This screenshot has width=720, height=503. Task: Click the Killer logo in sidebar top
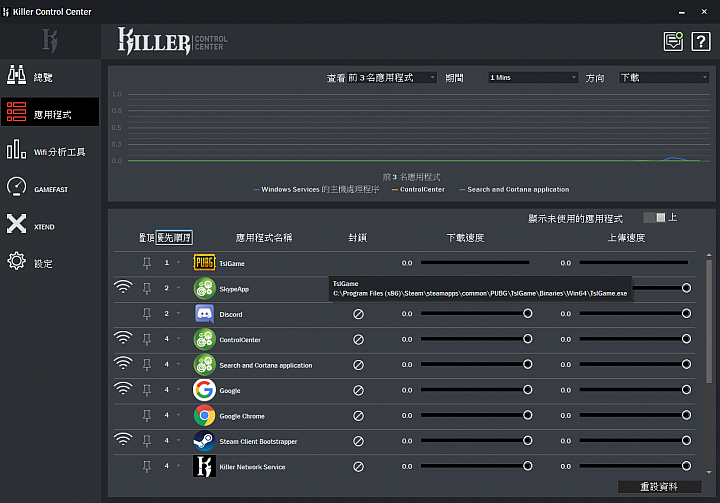point(50,40)
